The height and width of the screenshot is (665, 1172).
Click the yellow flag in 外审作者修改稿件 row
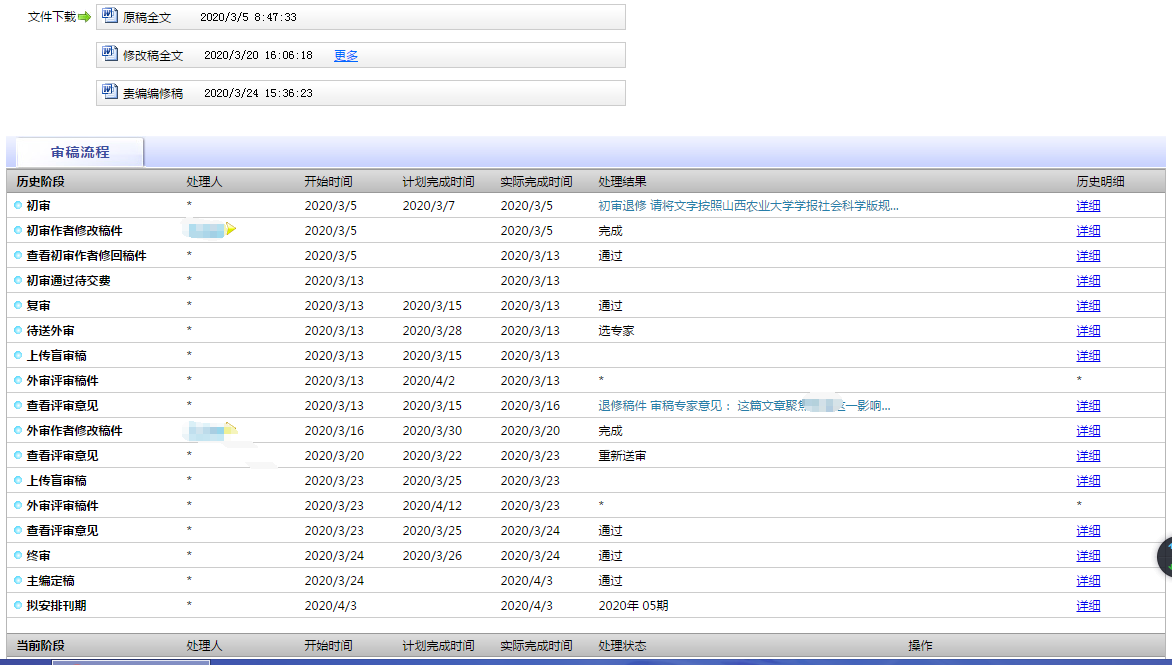(231, 429)
